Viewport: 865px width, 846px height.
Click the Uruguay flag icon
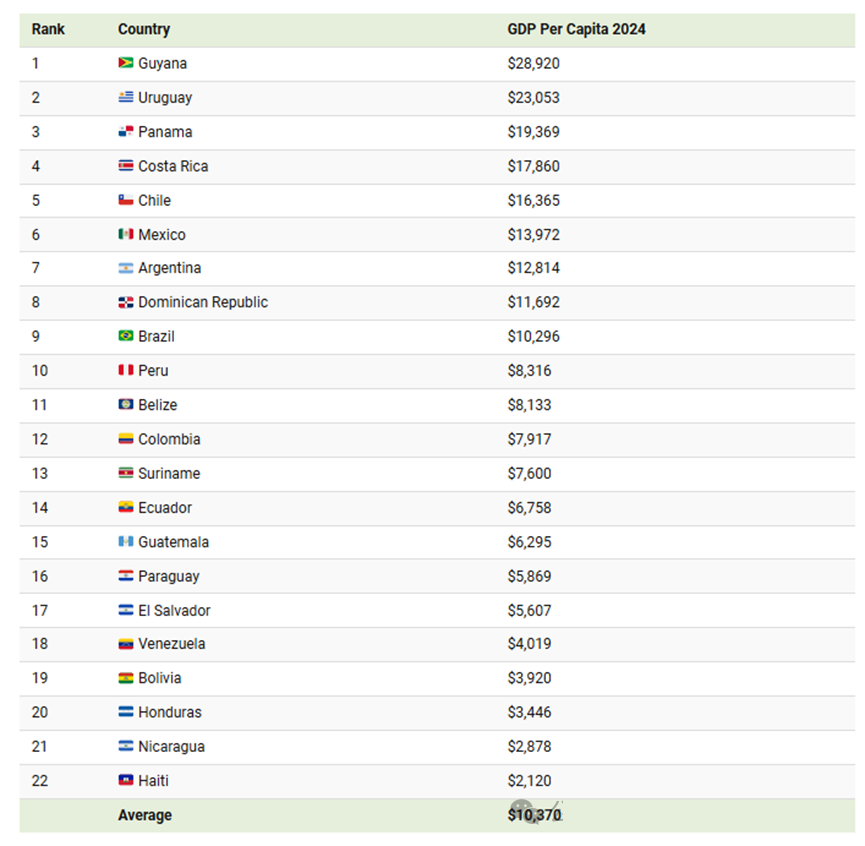pos(126,97)
